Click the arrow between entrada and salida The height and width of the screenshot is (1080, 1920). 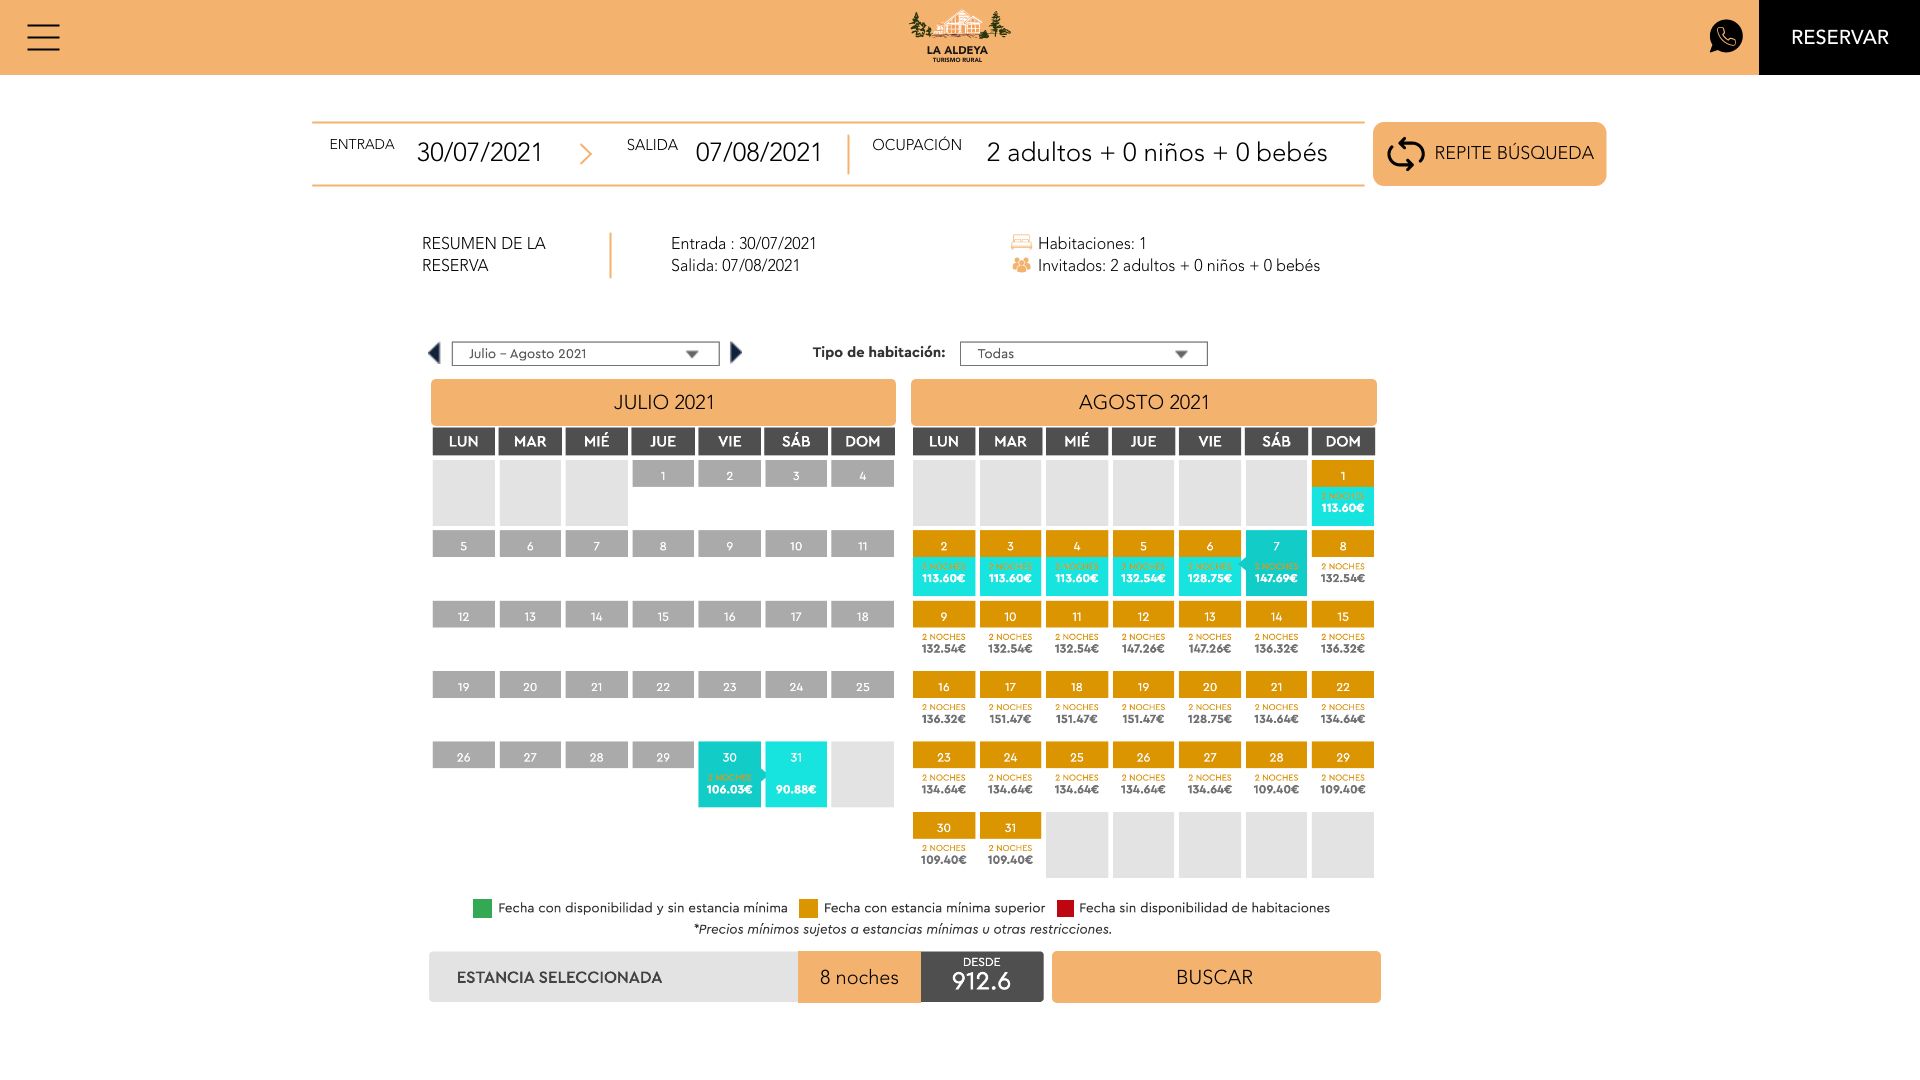[586, 154]
